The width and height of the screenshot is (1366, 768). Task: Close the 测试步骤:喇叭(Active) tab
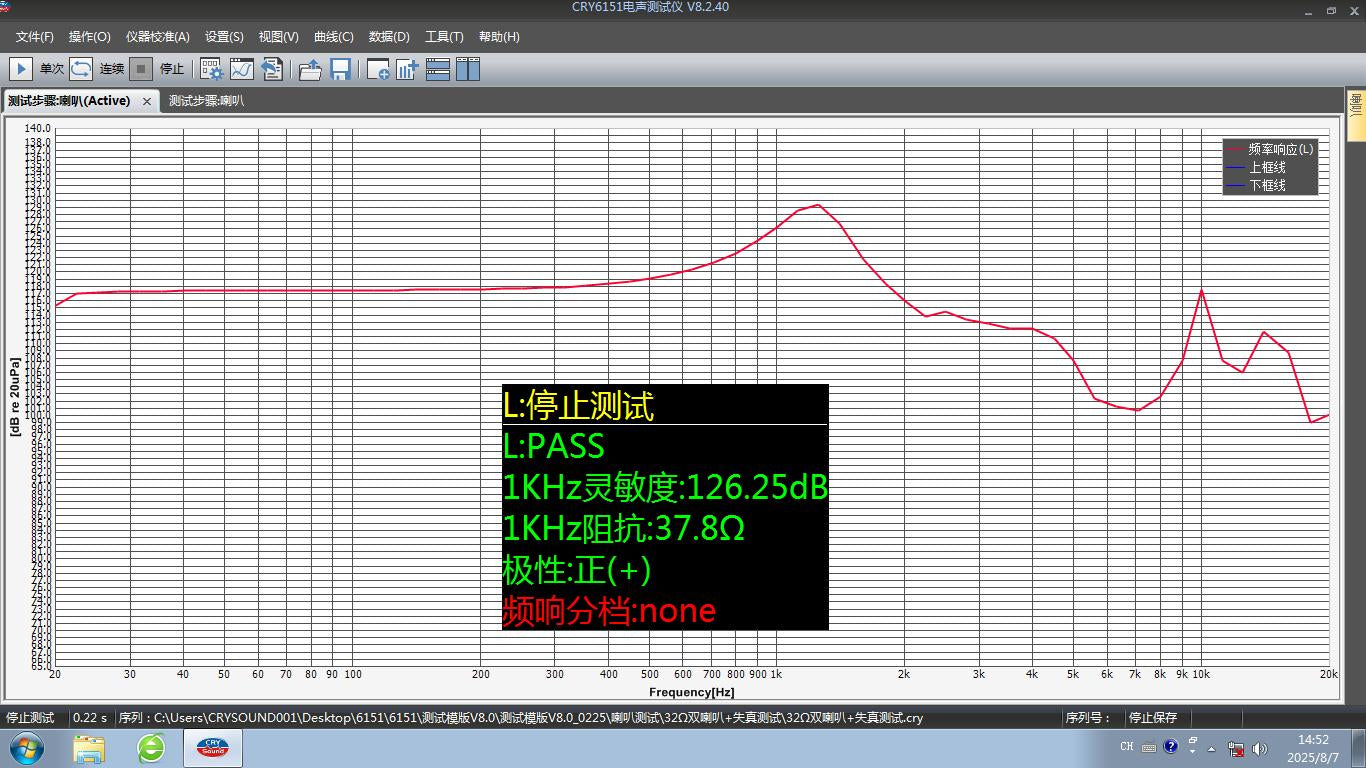[147, 101]
